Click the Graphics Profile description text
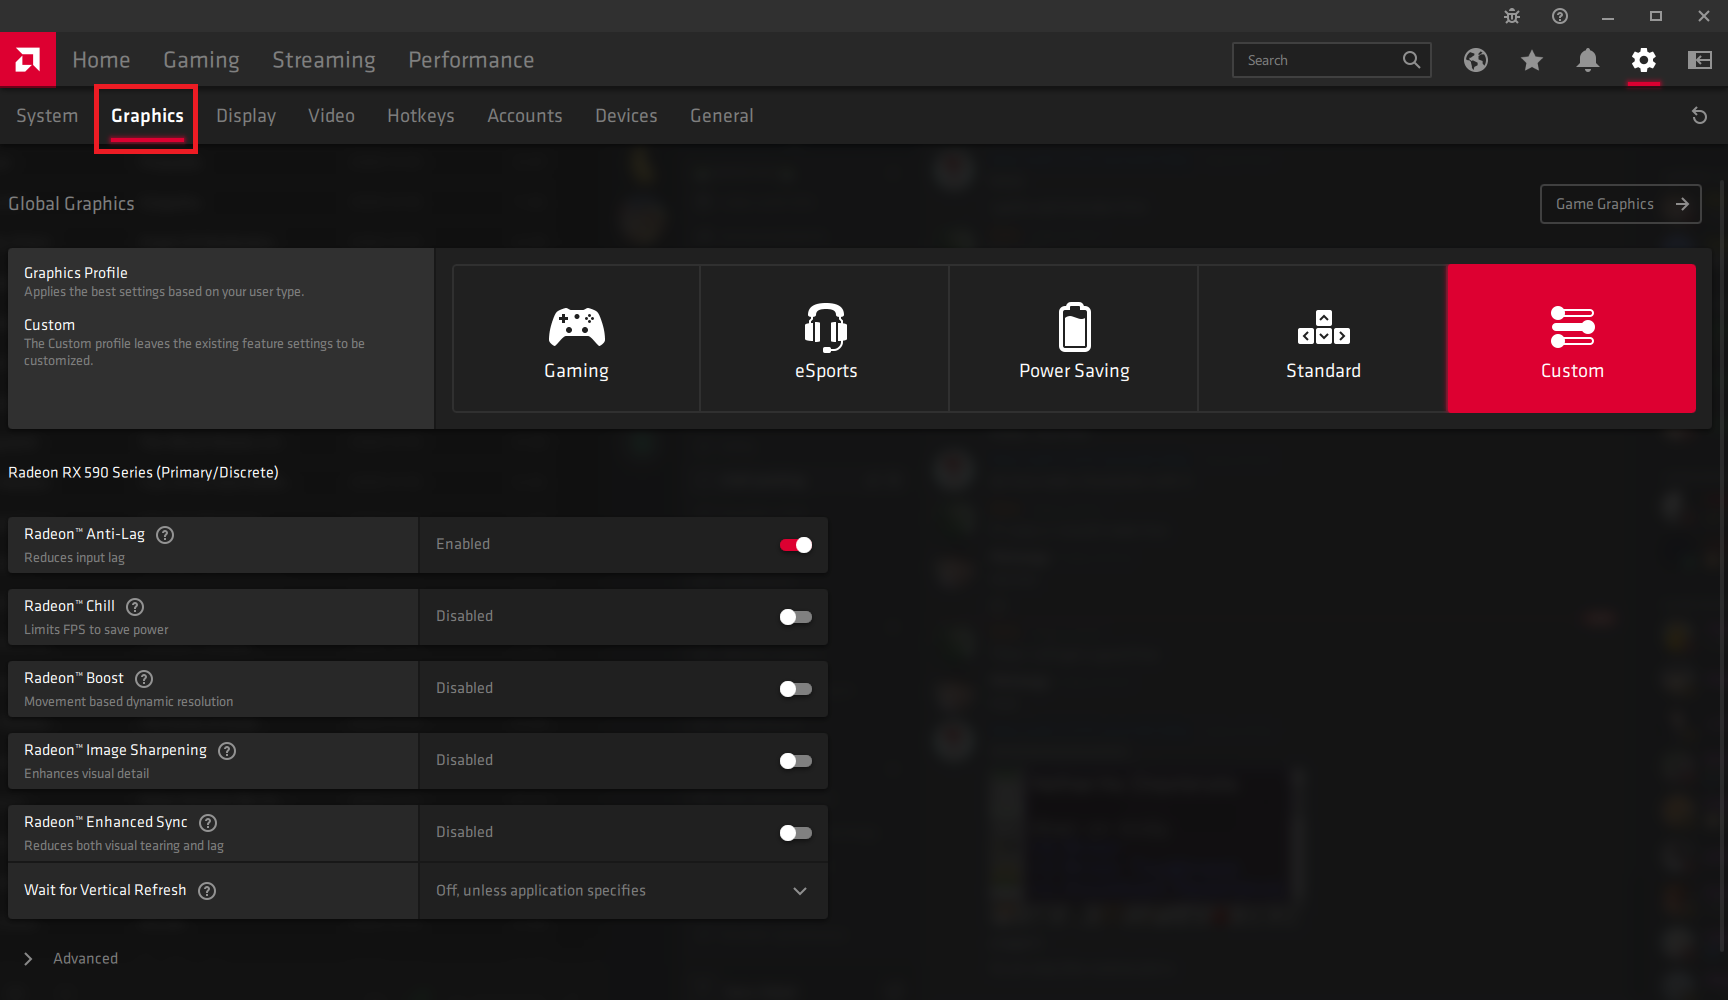The image size is (1728, 1000). click(164, 292)
